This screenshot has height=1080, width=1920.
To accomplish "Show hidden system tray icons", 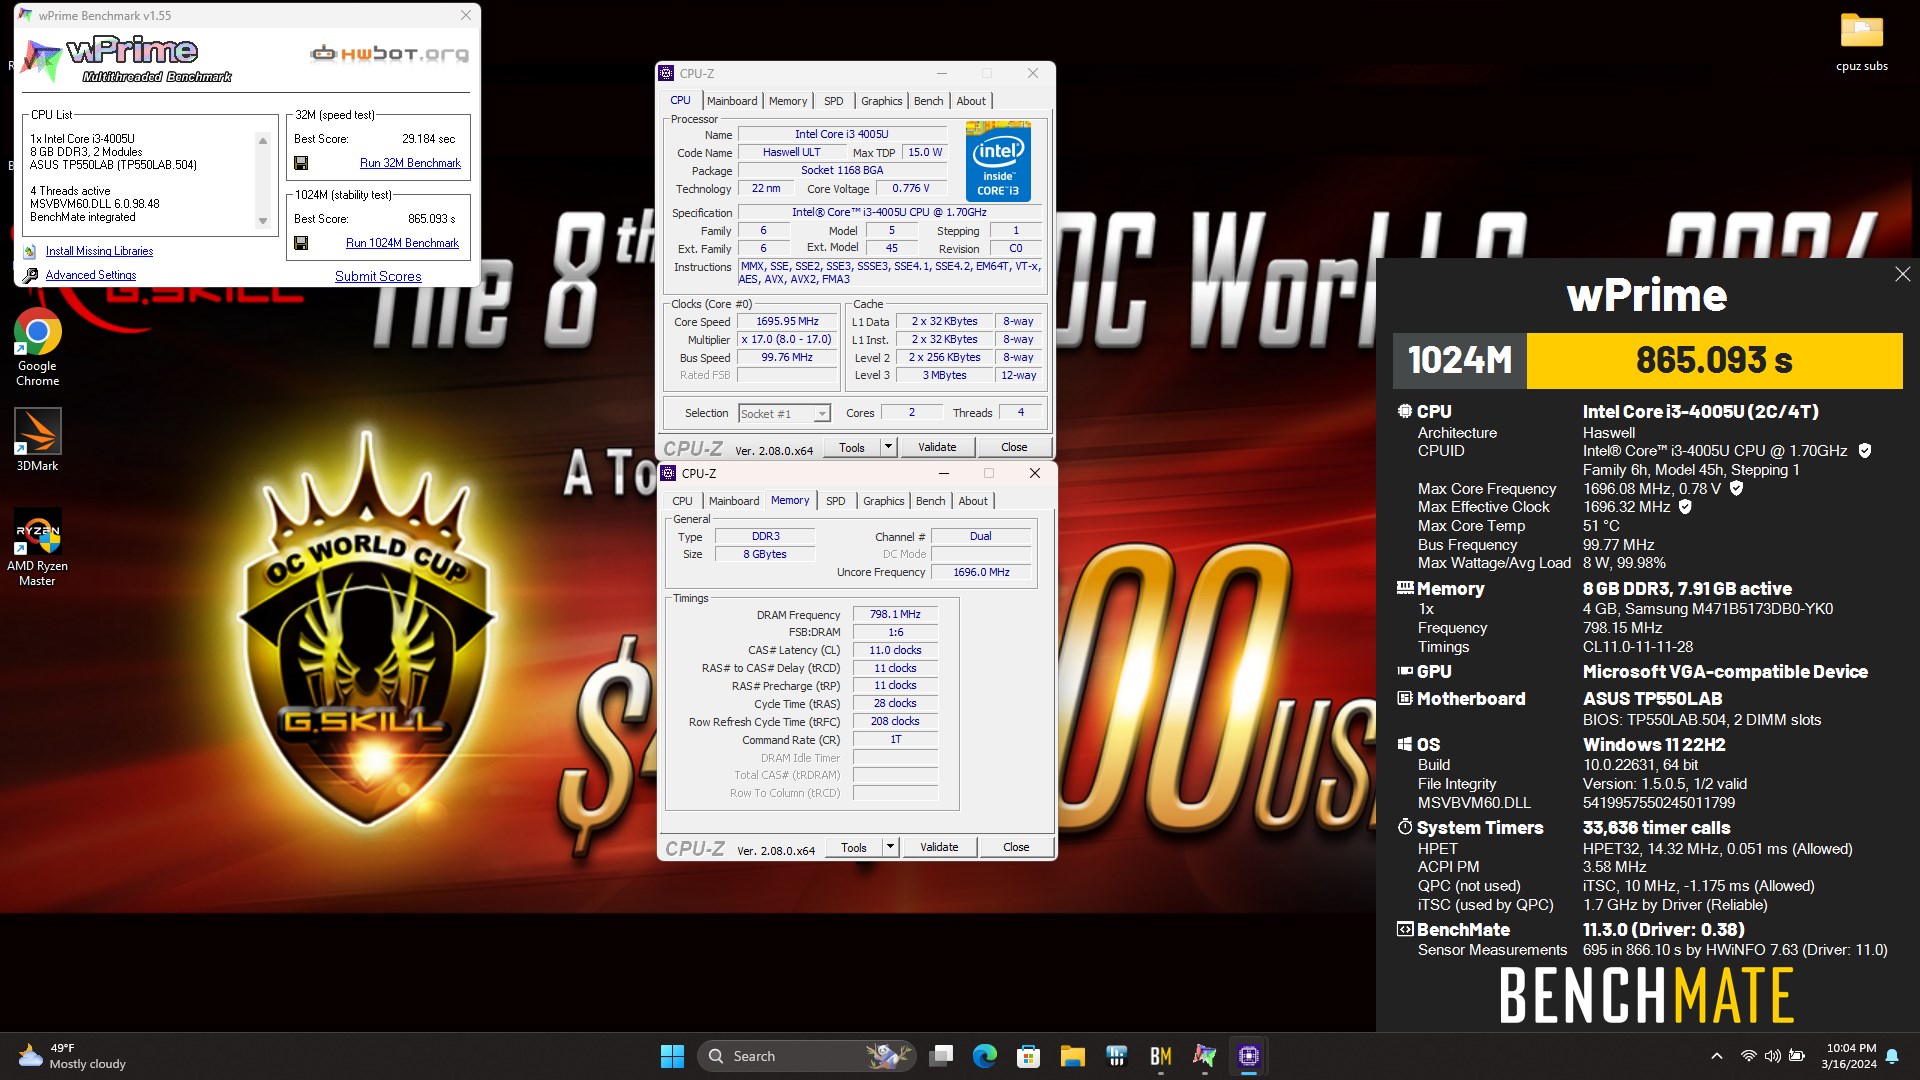I will click(1717, 1056).
